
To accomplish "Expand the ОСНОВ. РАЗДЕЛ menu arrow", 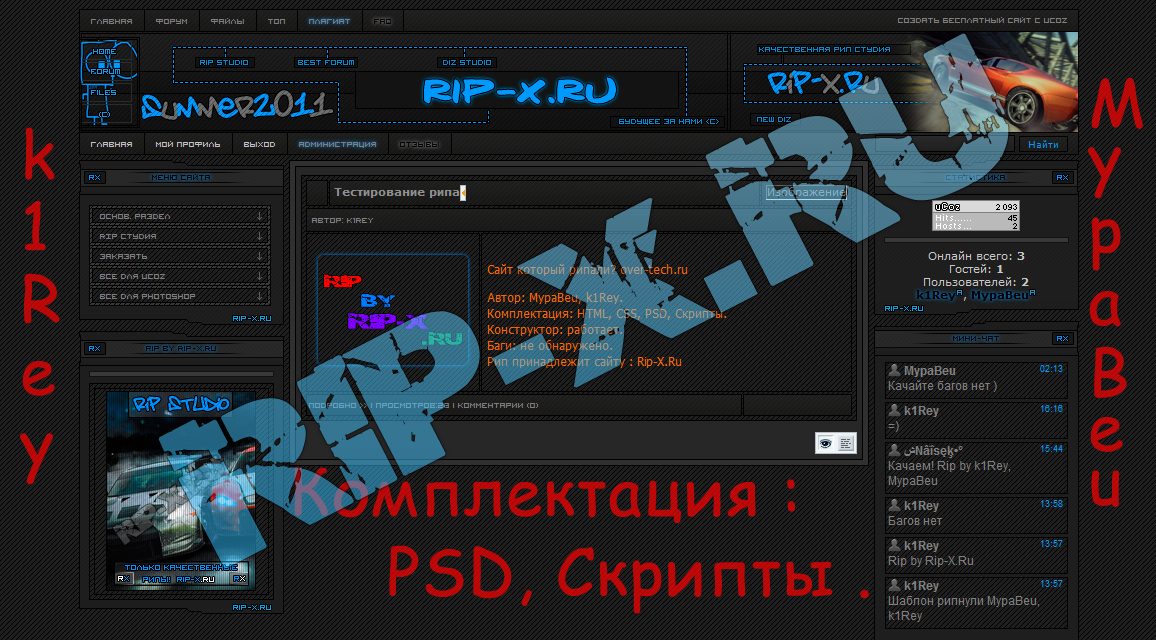I will coord(260,216).
